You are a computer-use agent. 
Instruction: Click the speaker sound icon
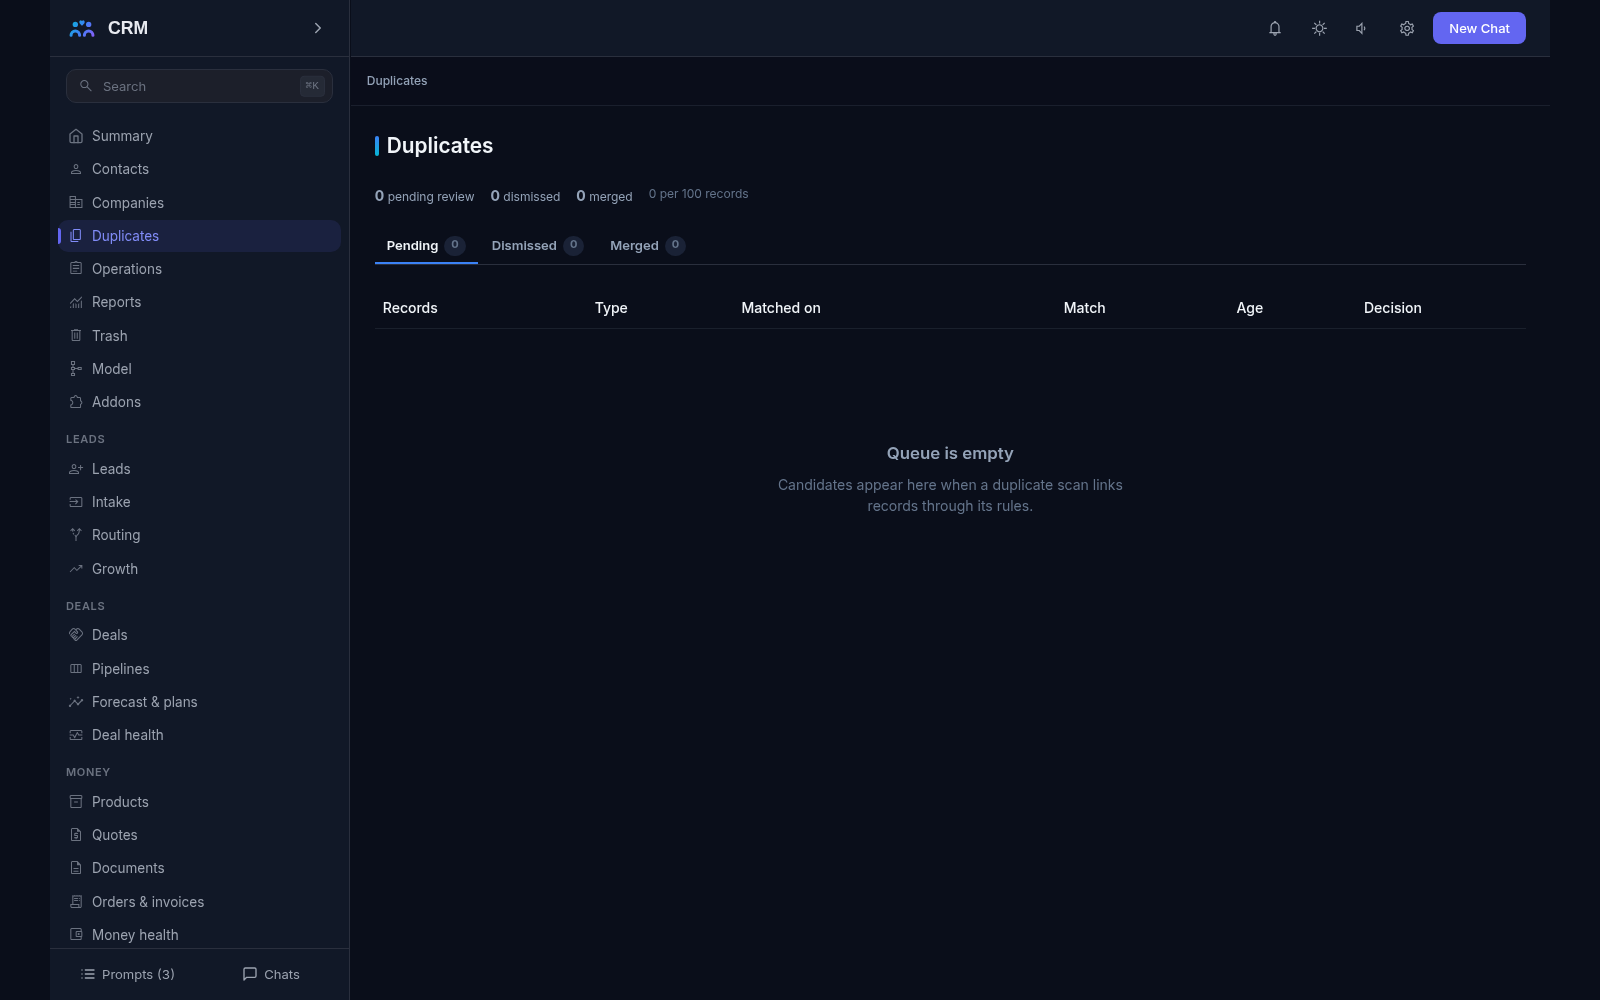(1362, 28)
